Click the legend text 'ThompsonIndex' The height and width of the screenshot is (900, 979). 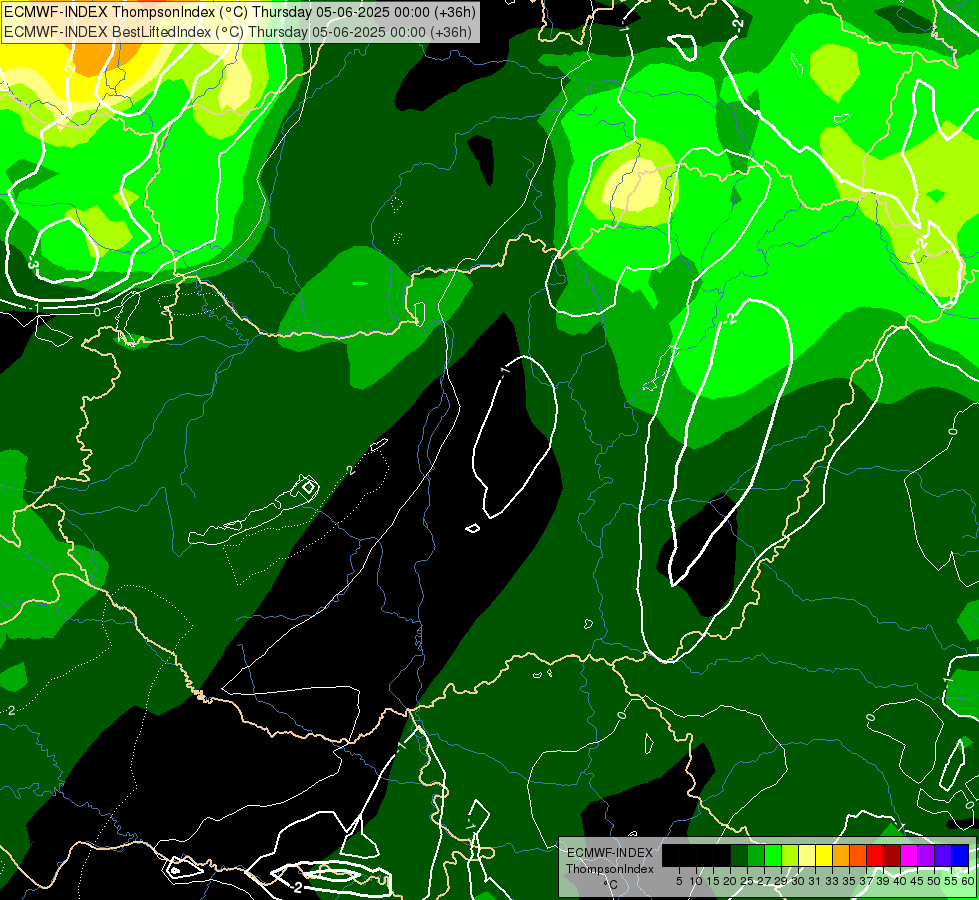click(610, 869)
